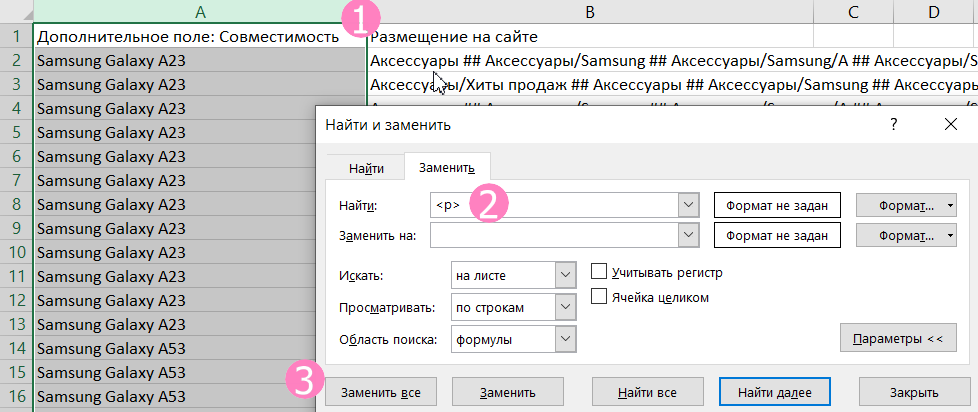Switch to the Найти tab
This screenshot has height=412, width=978.
[x=366, y=168]
